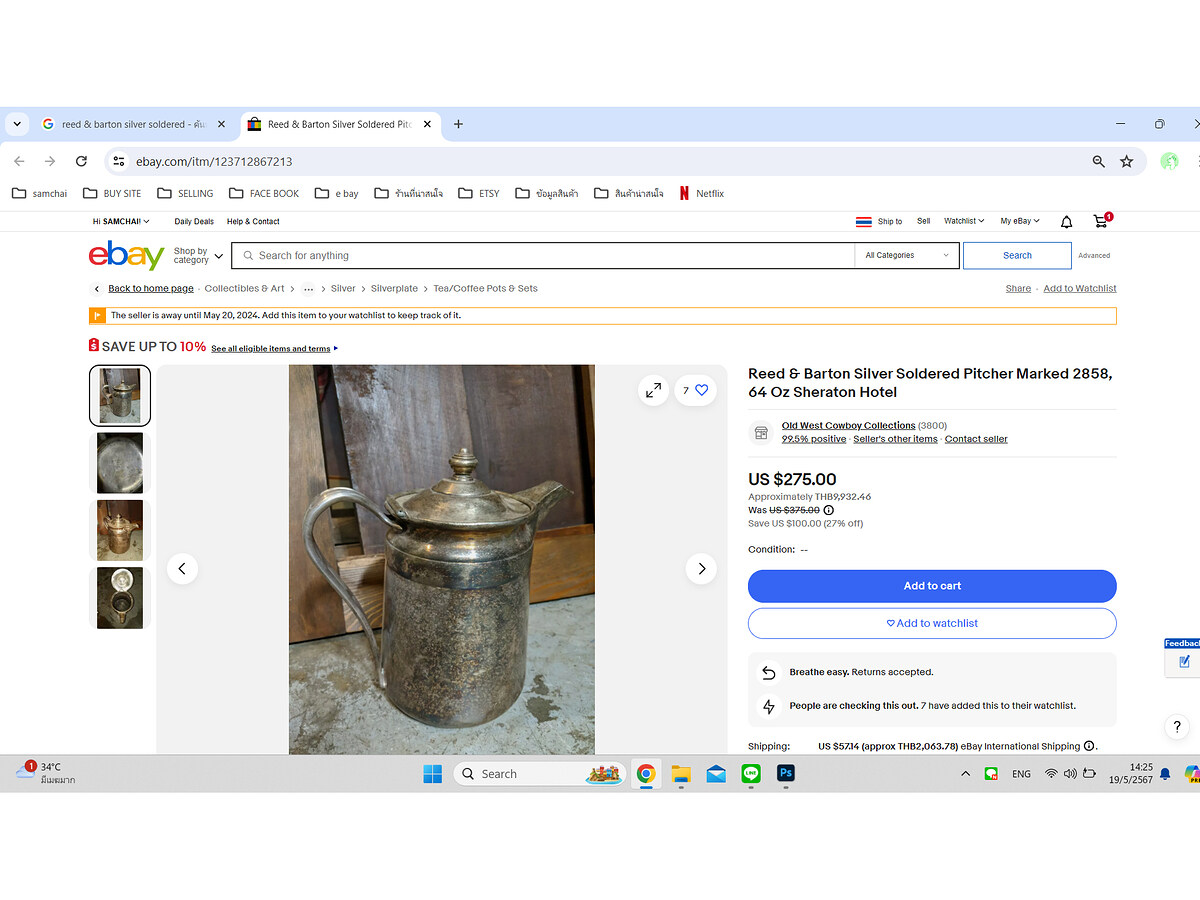Open the SELLING bookmark folder
Screen dimensions: 1200x900
[x=185, y=193]
